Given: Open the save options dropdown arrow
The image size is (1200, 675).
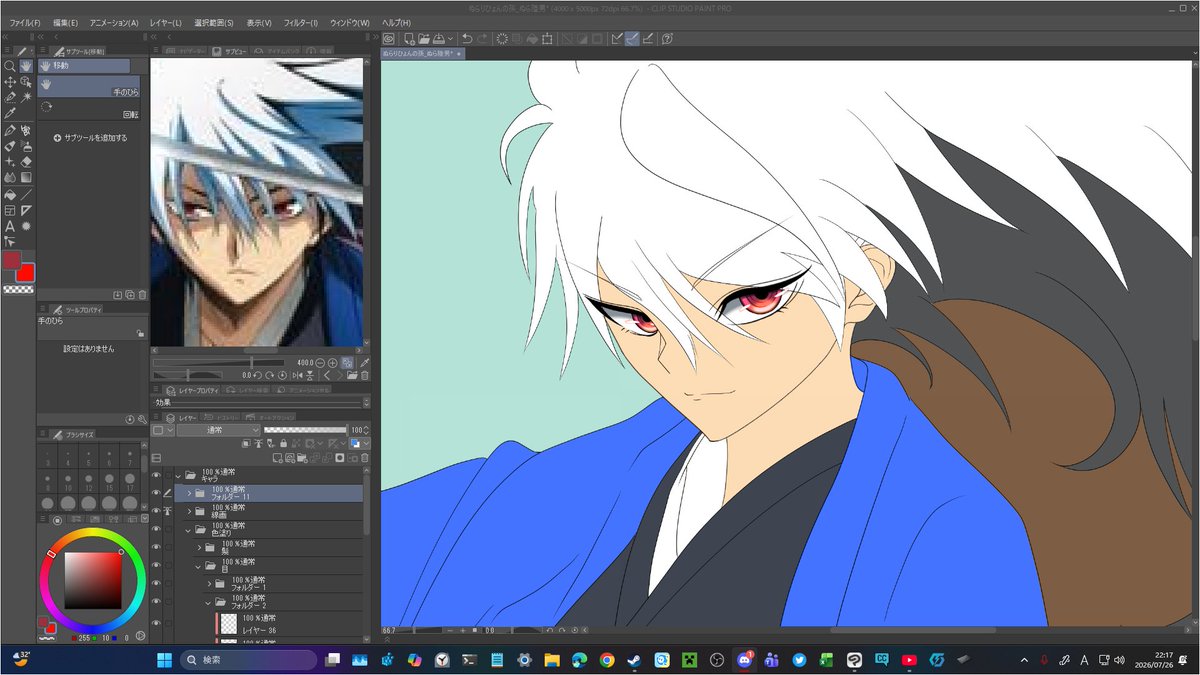Looking at the screenshot, I should coord(451,39).
